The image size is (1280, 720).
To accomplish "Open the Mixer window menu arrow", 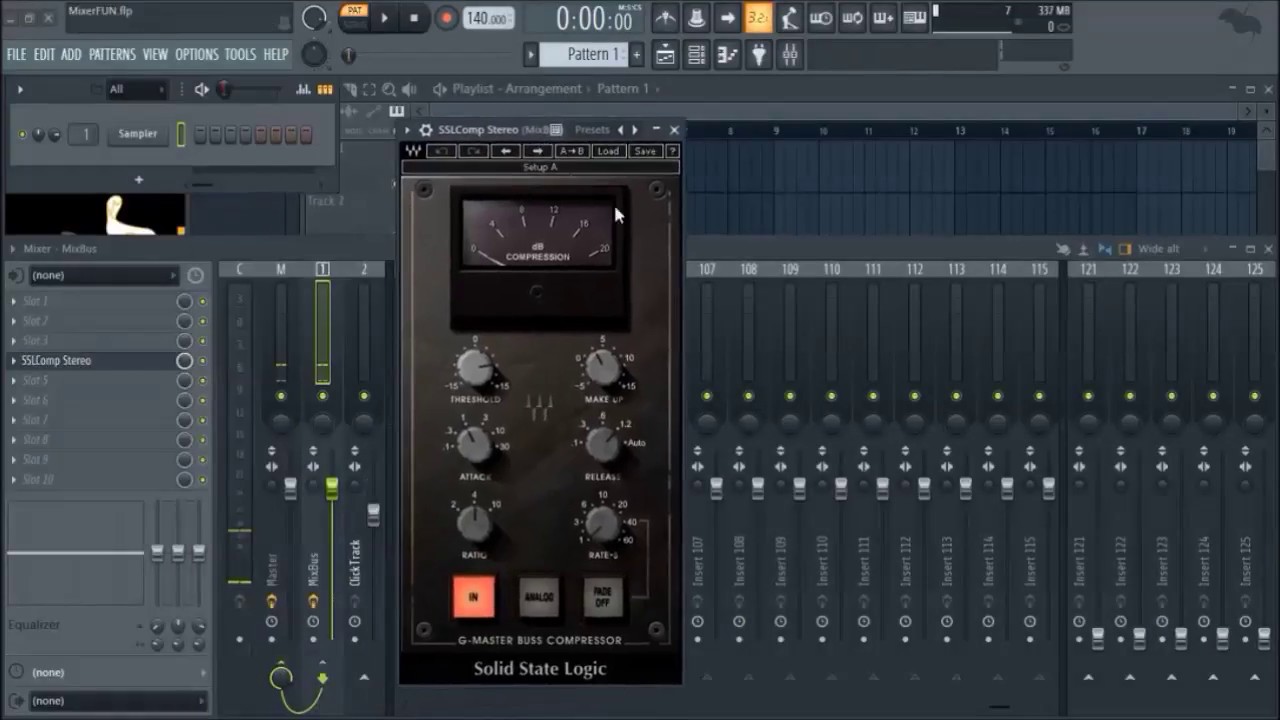I will point(12,249).
